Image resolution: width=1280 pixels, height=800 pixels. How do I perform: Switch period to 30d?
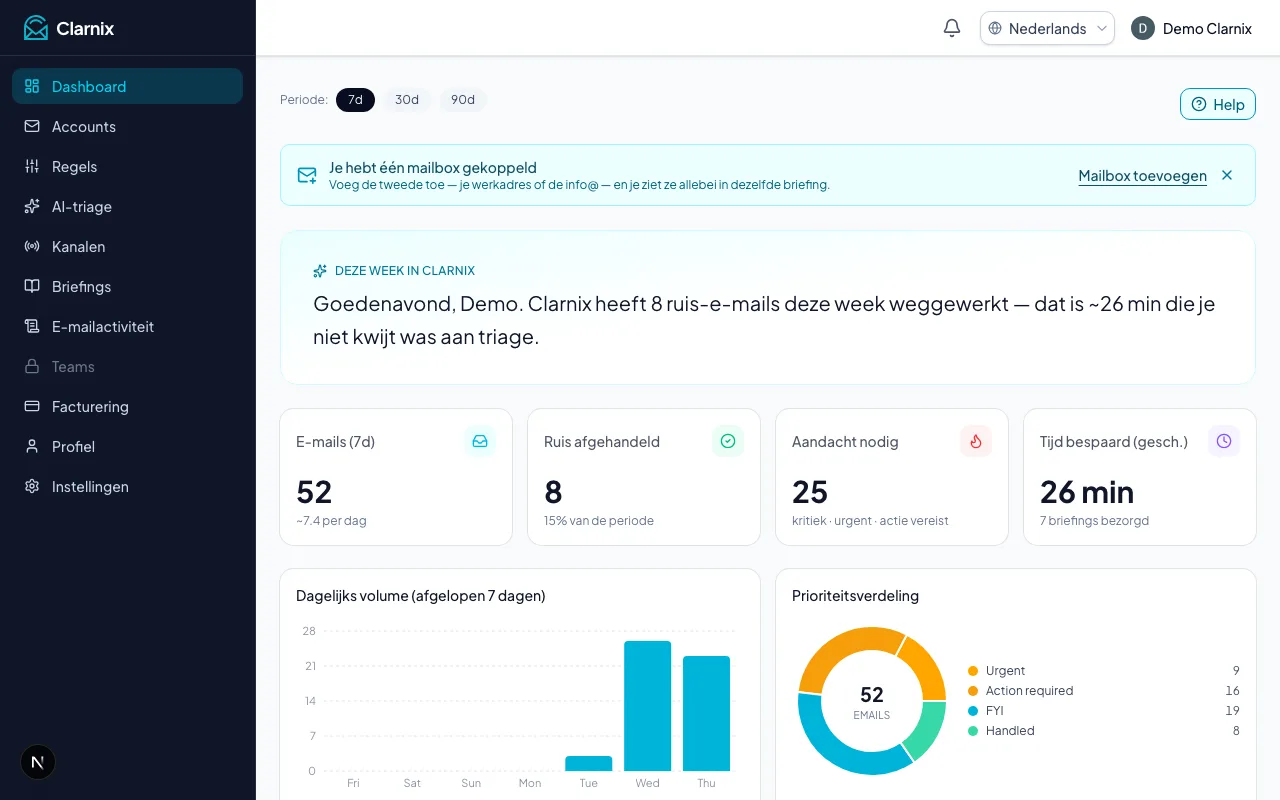(x=407, y=100)
